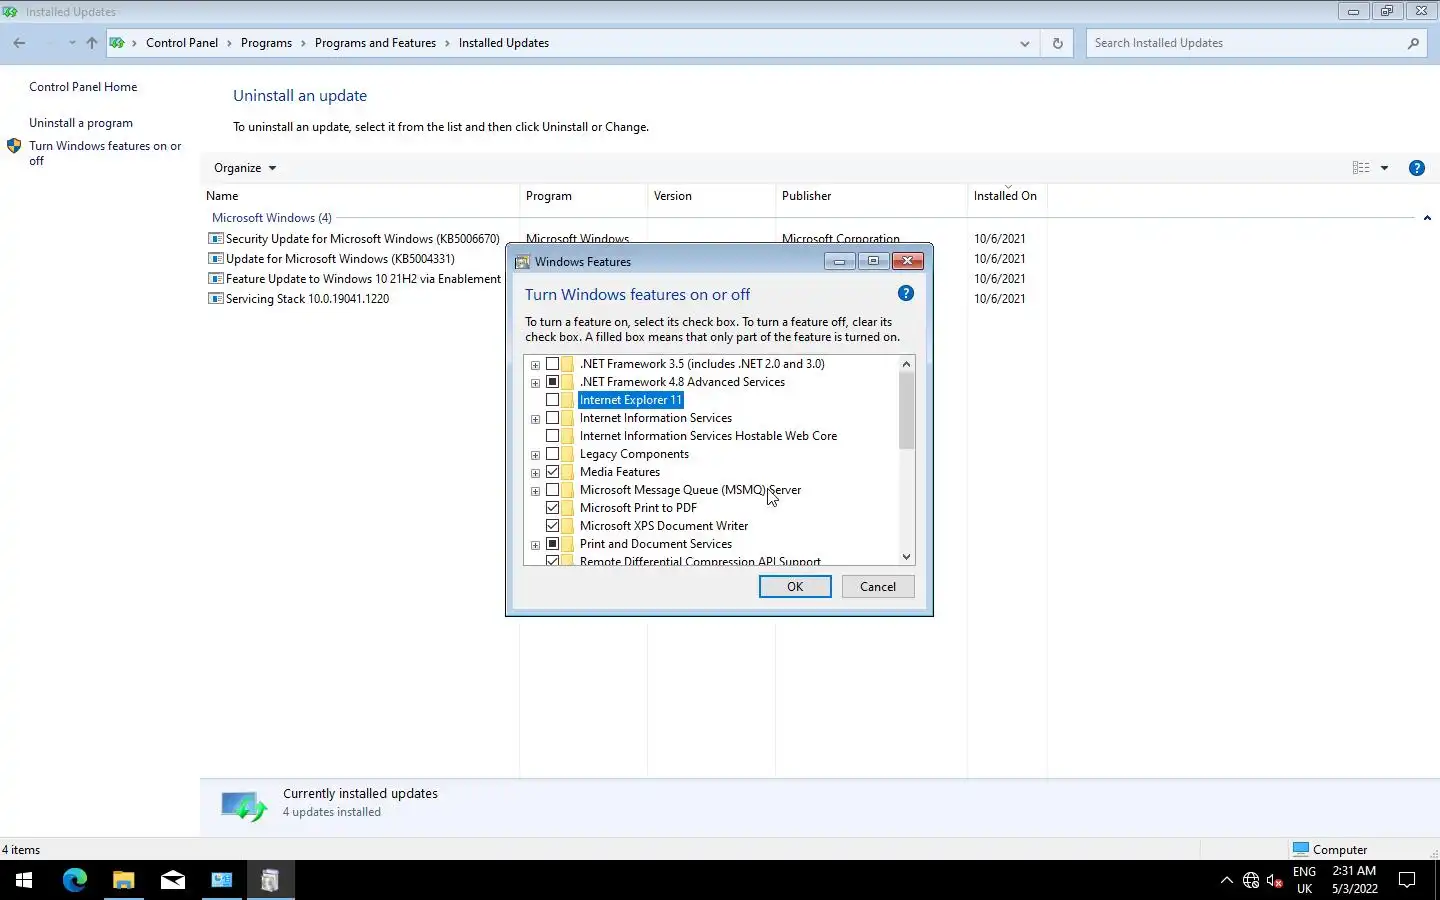Expand .NET Framework 4.8 Advanced Services node
The width and height of the screenshot is (1440, 900).
[x=535, y=383]
